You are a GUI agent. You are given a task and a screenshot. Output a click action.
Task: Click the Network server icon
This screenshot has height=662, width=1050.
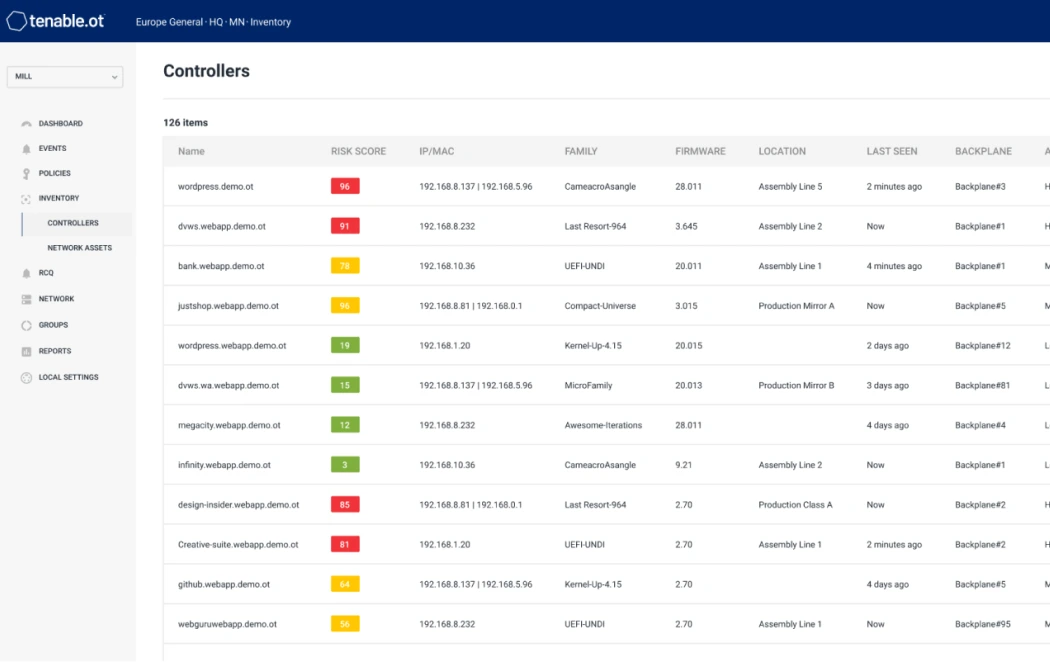(26, 299)
